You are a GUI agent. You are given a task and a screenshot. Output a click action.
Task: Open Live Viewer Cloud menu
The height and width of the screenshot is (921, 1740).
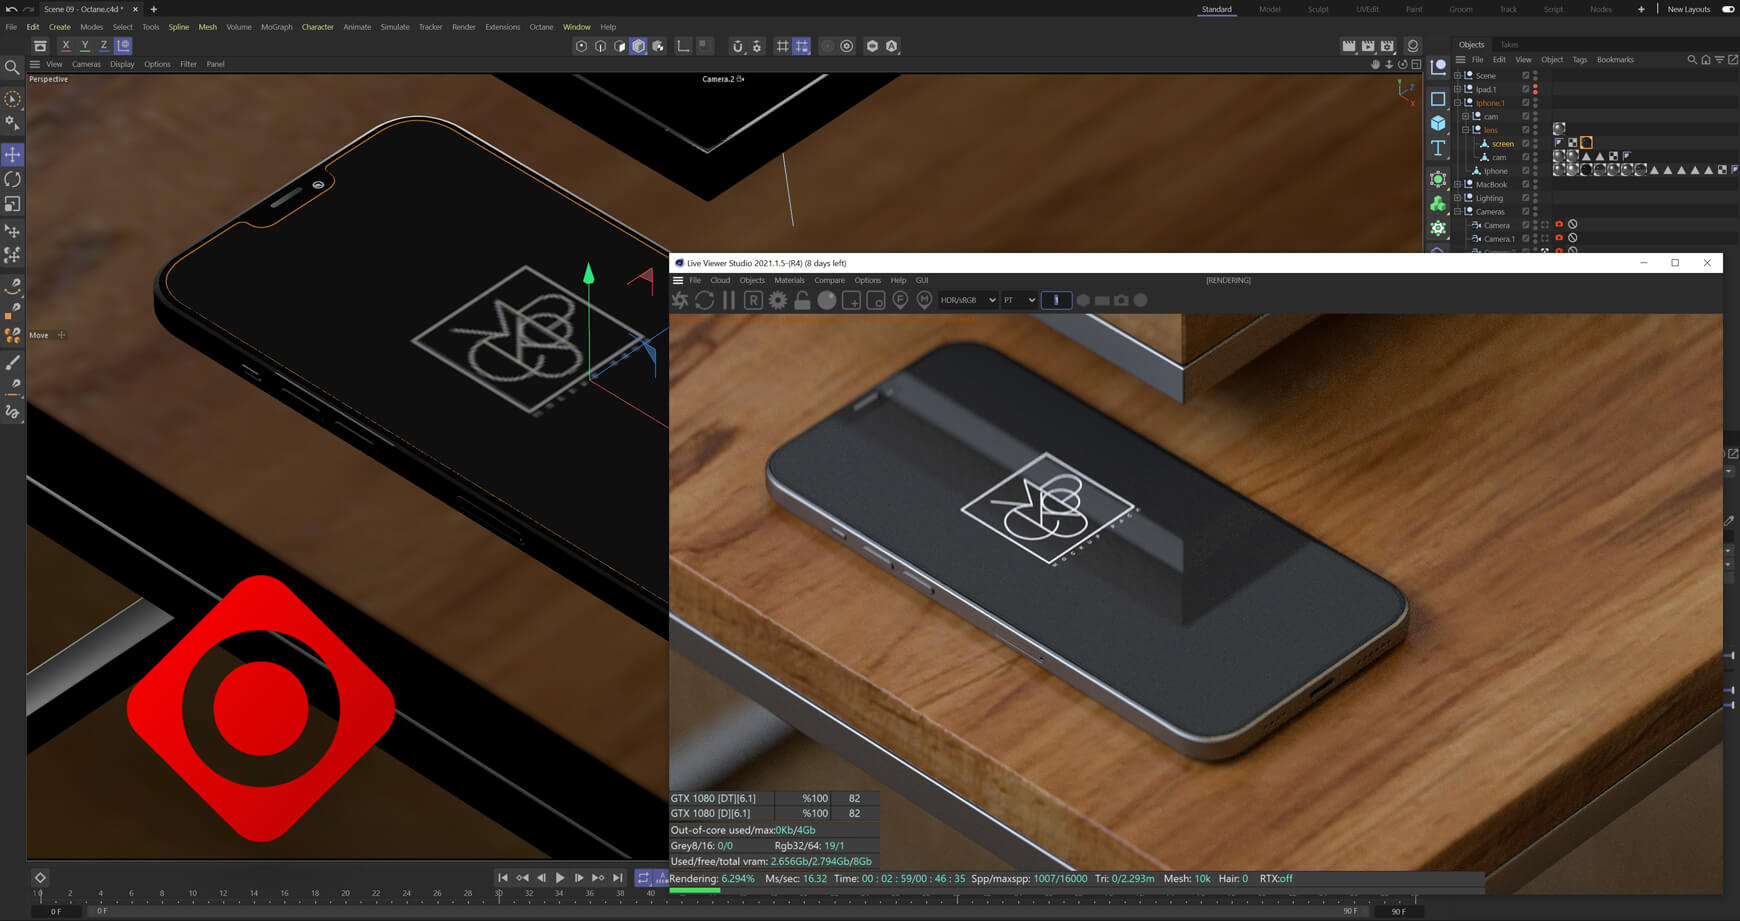(720, 280)
